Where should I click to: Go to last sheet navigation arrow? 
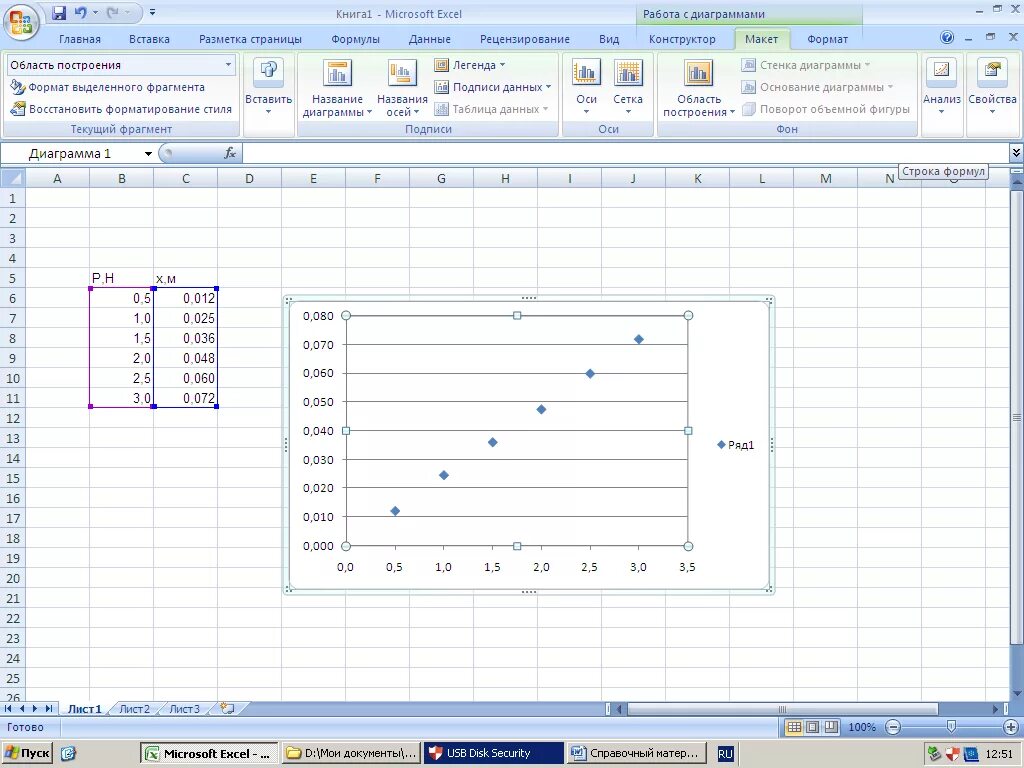click(48, 709)
